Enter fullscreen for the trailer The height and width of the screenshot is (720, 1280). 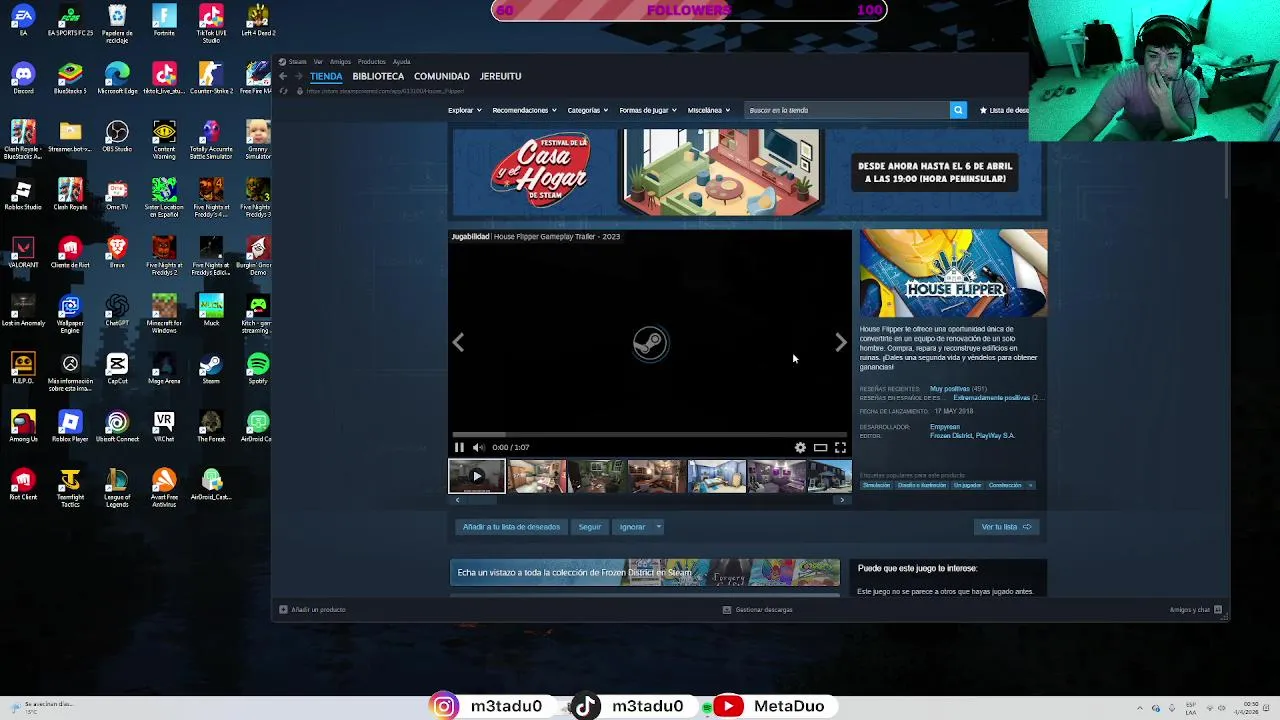pos(840,447)
